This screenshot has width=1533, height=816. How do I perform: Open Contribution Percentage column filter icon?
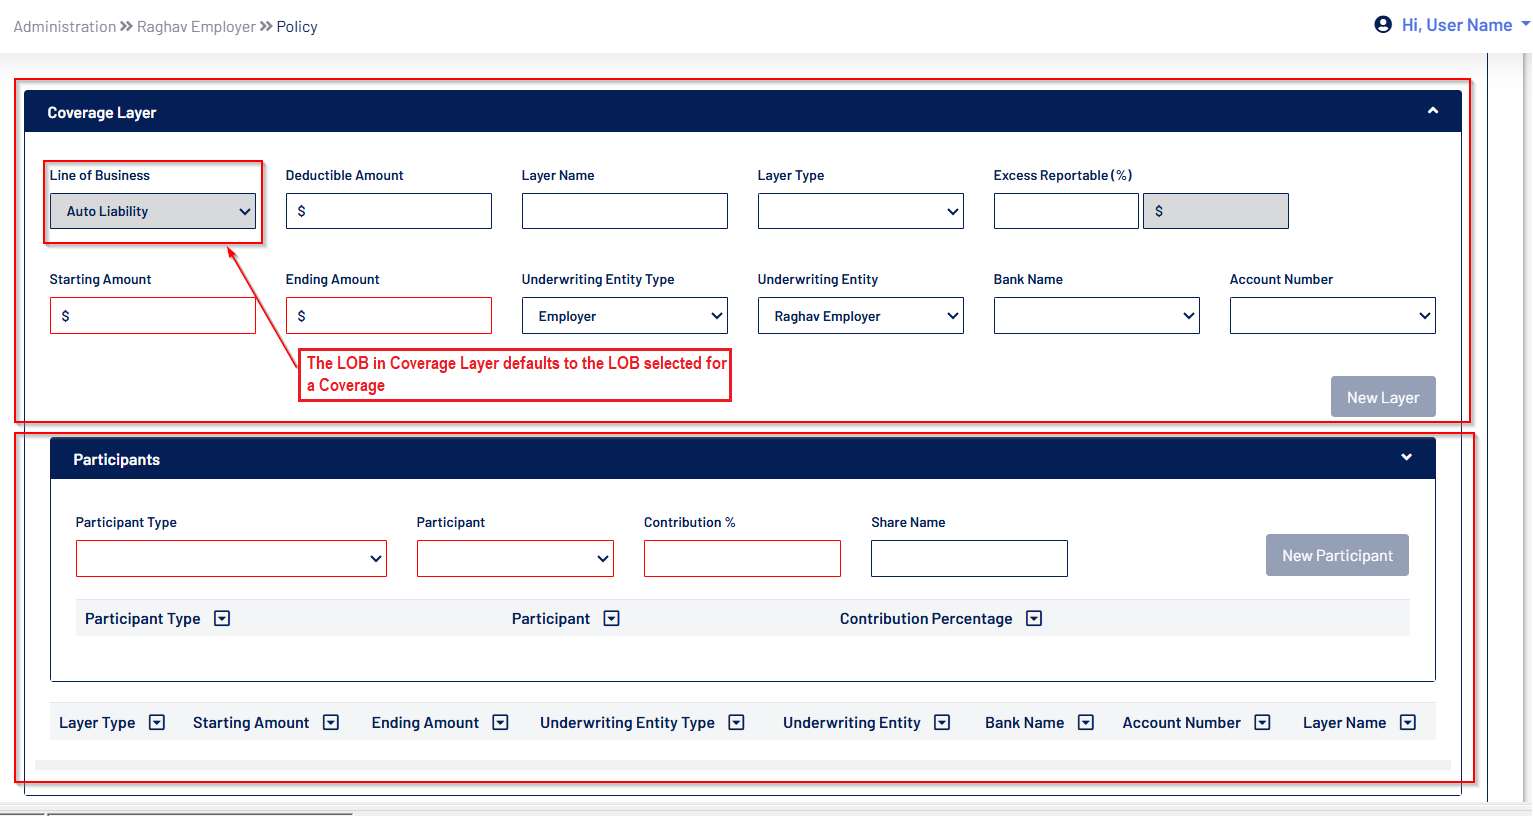(1034, 618)
